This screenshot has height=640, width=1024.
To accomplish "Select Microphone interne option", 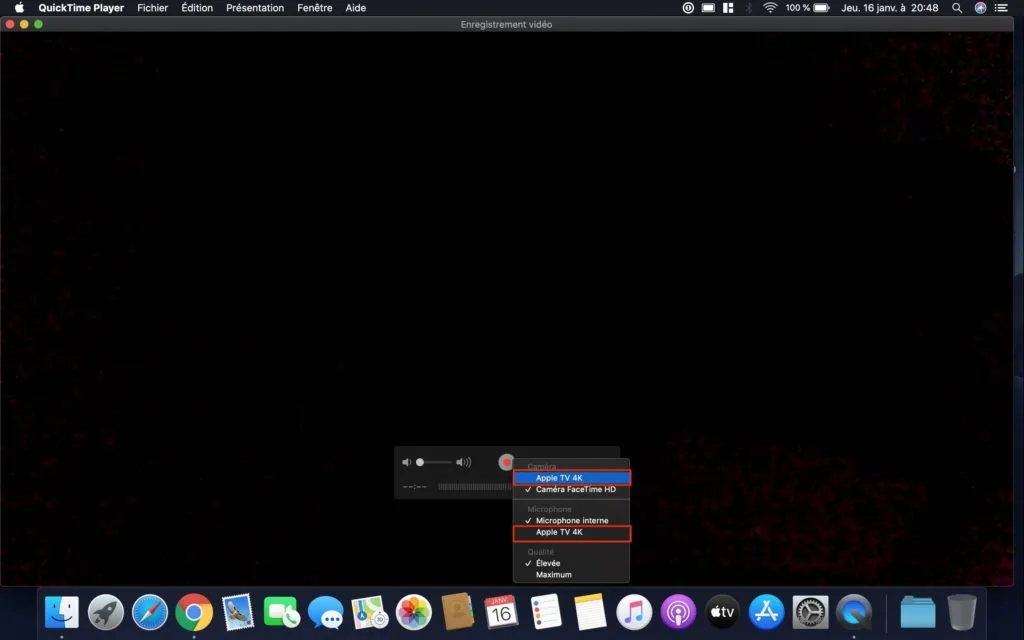I will (571, 520).
